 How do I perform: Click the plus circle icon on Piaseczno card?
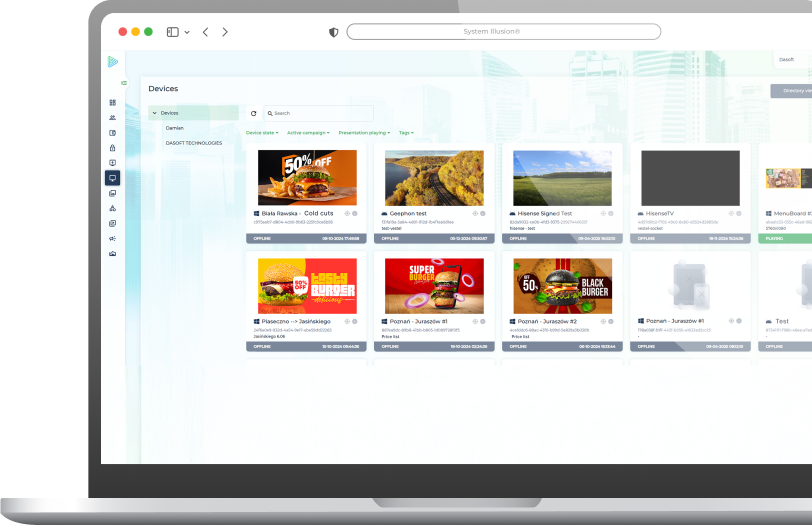(347, 322)
